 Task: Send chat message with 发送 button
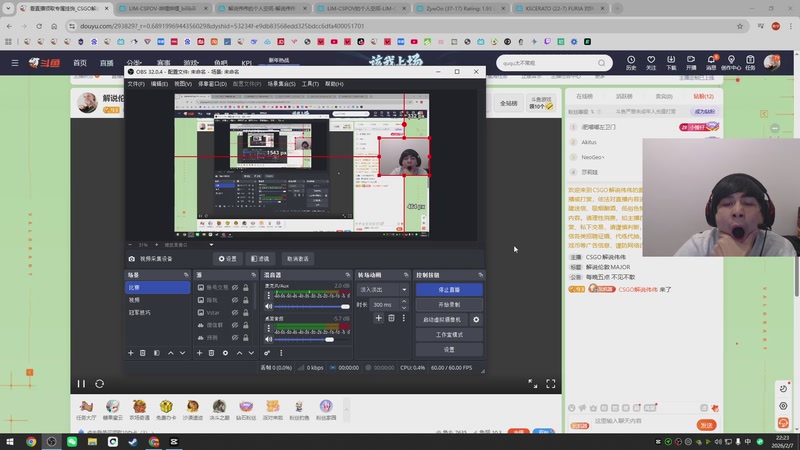[x=707, y=425]
